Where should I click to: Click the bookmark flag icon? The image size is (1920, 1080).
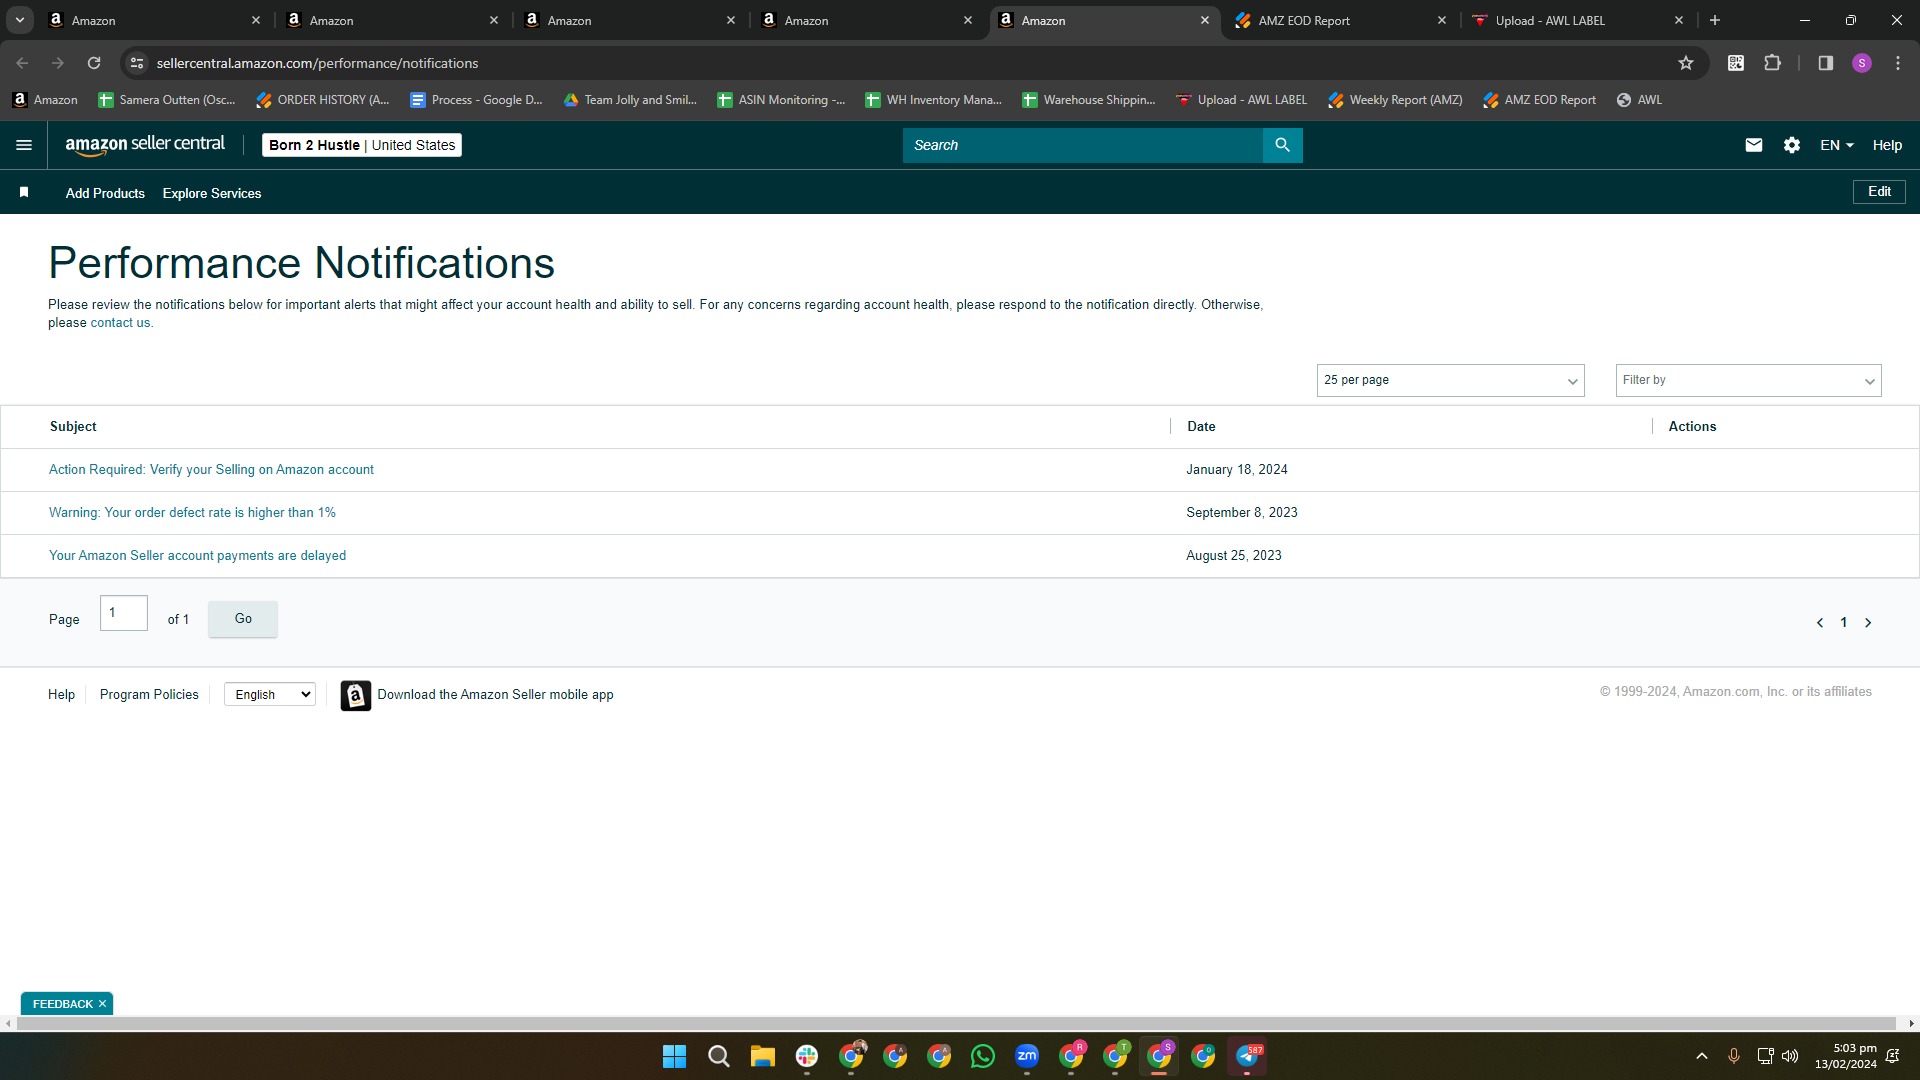pyautogui.click(x=24, y=192)
